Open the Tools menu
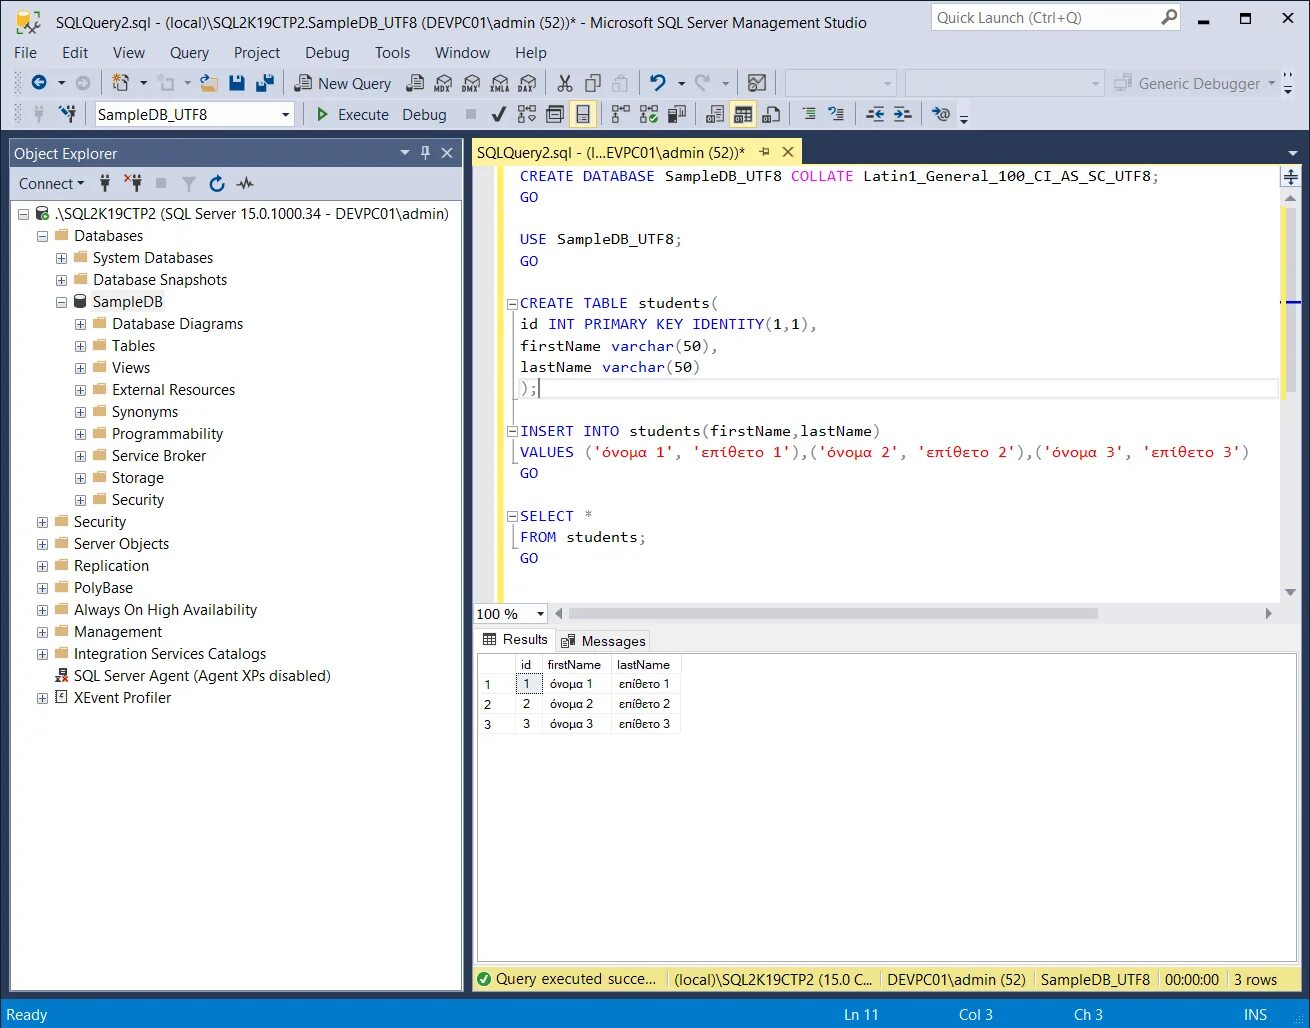 392,52
